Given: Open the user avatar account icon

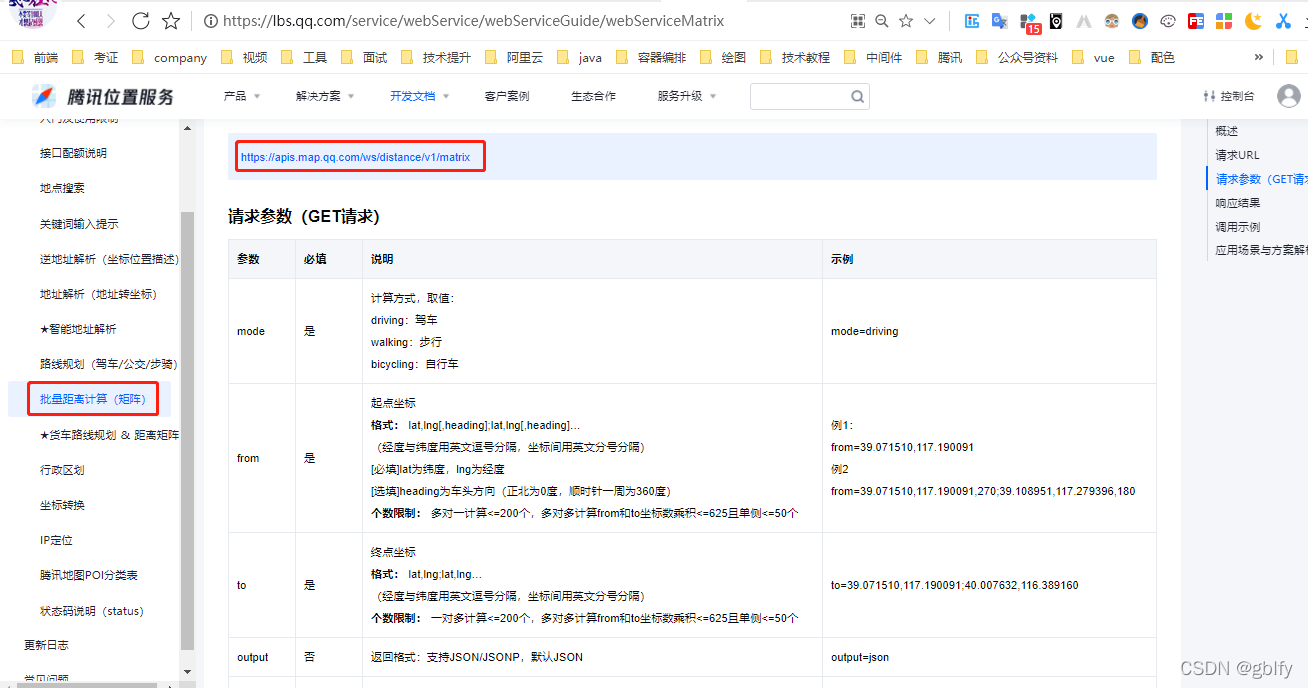Looking at the screenshot, I should (x=1289, y=95).
